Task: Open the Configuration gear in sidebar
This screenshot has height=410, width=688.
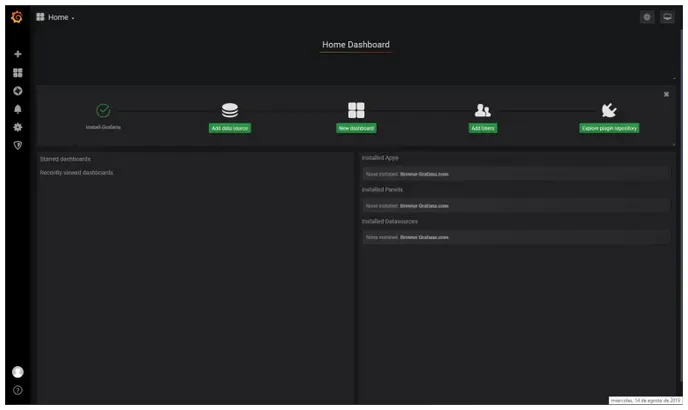Action: coord(18,127)
